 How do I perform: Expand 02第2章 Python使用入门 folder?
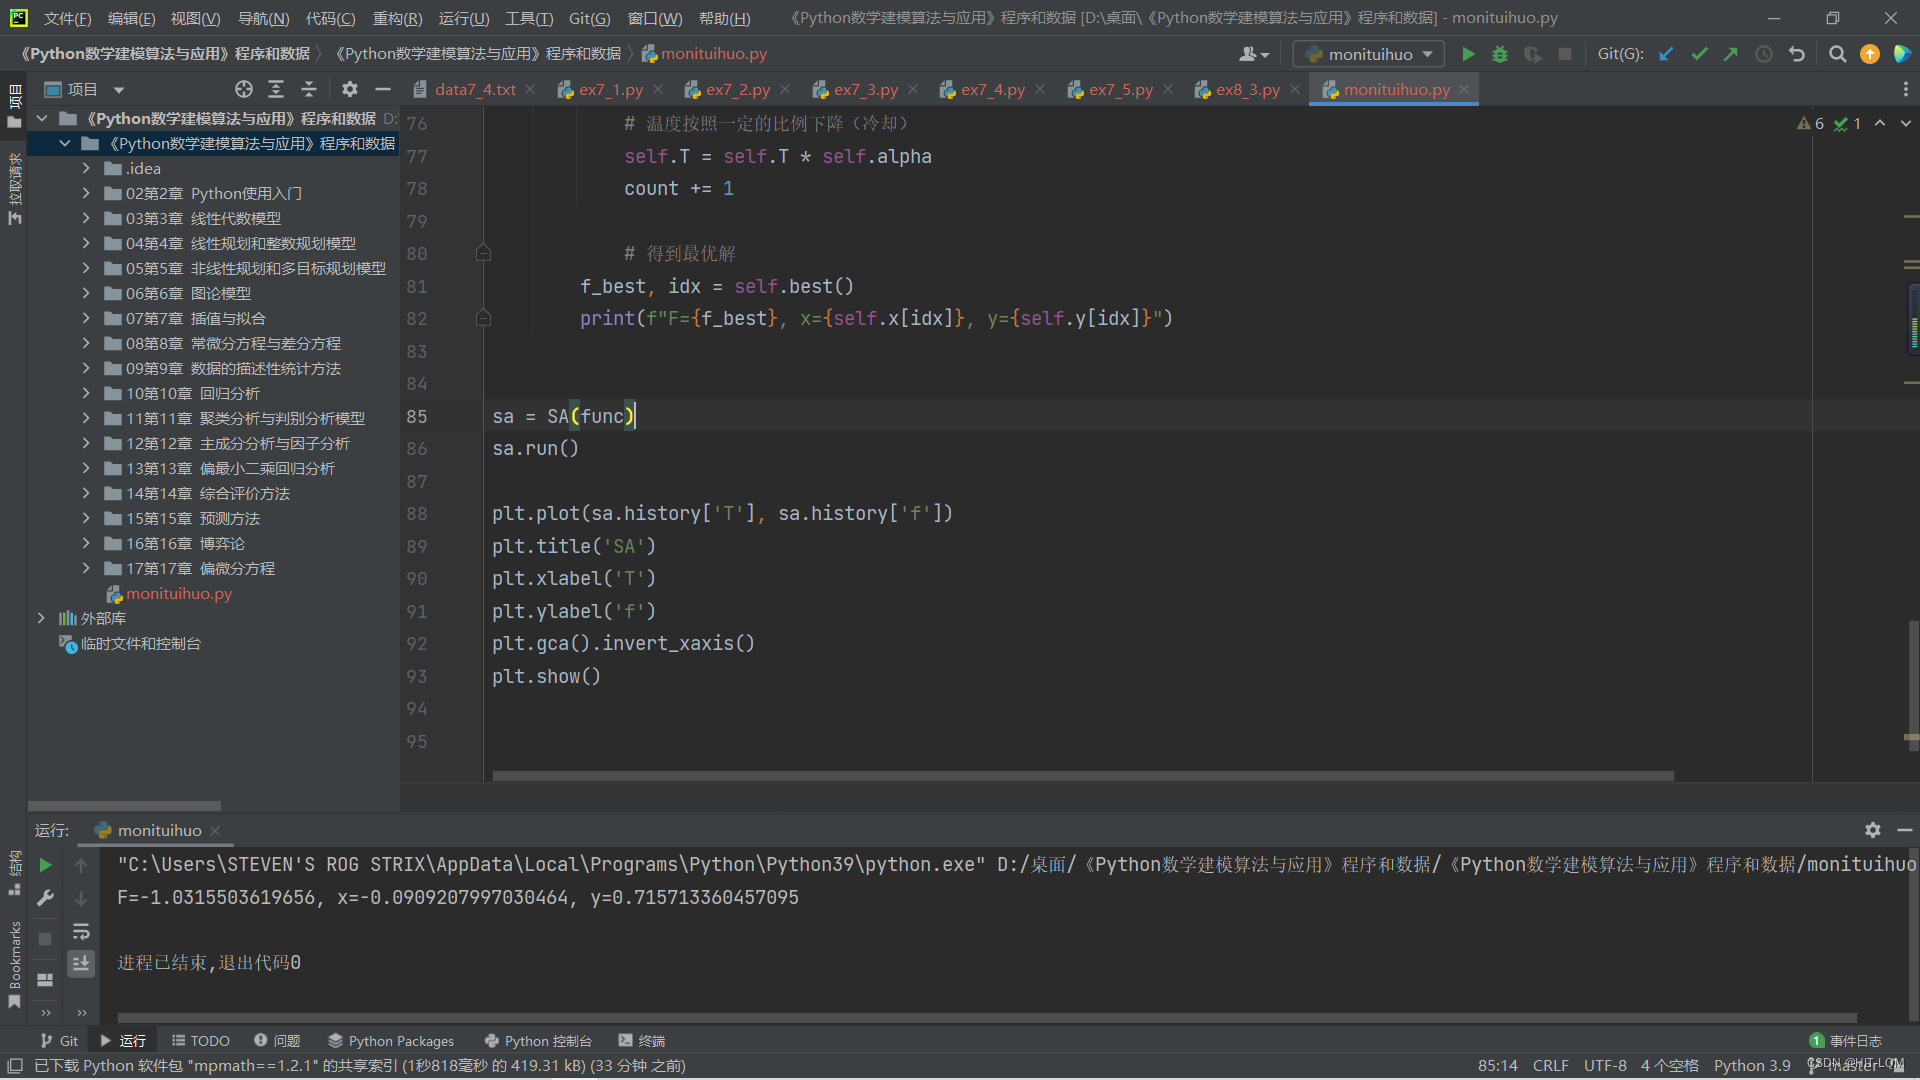point(86,193)
